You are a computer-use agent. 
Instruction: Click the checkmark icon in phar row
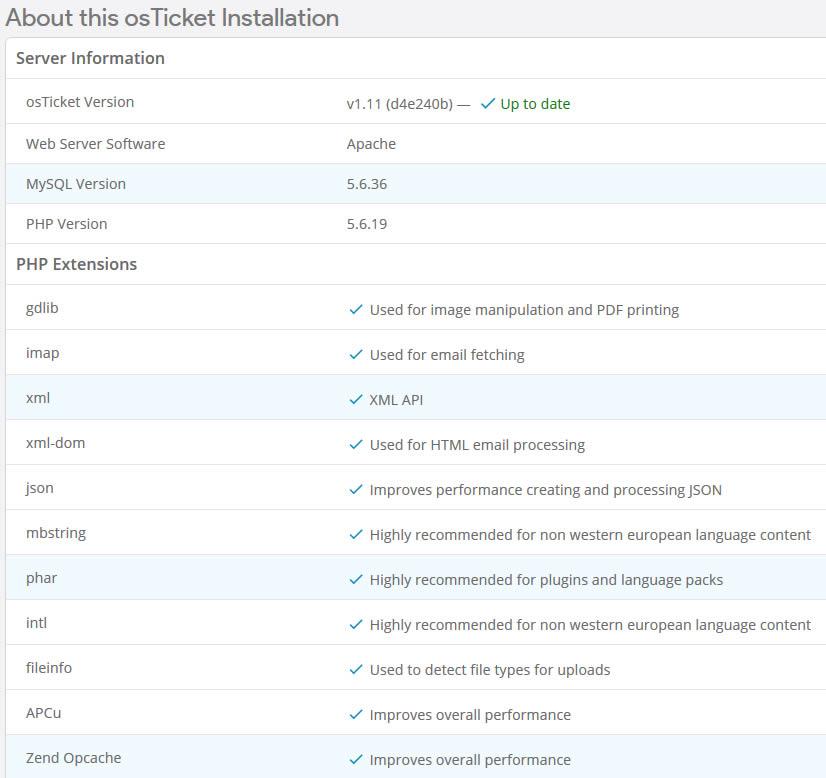point(355,580)
